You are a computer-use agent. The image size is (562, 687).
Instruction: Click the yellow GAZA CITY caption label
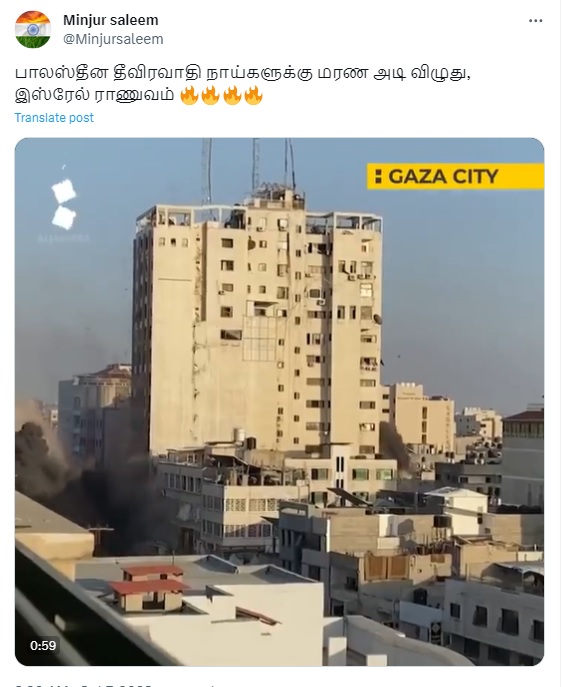click(455, 177)
